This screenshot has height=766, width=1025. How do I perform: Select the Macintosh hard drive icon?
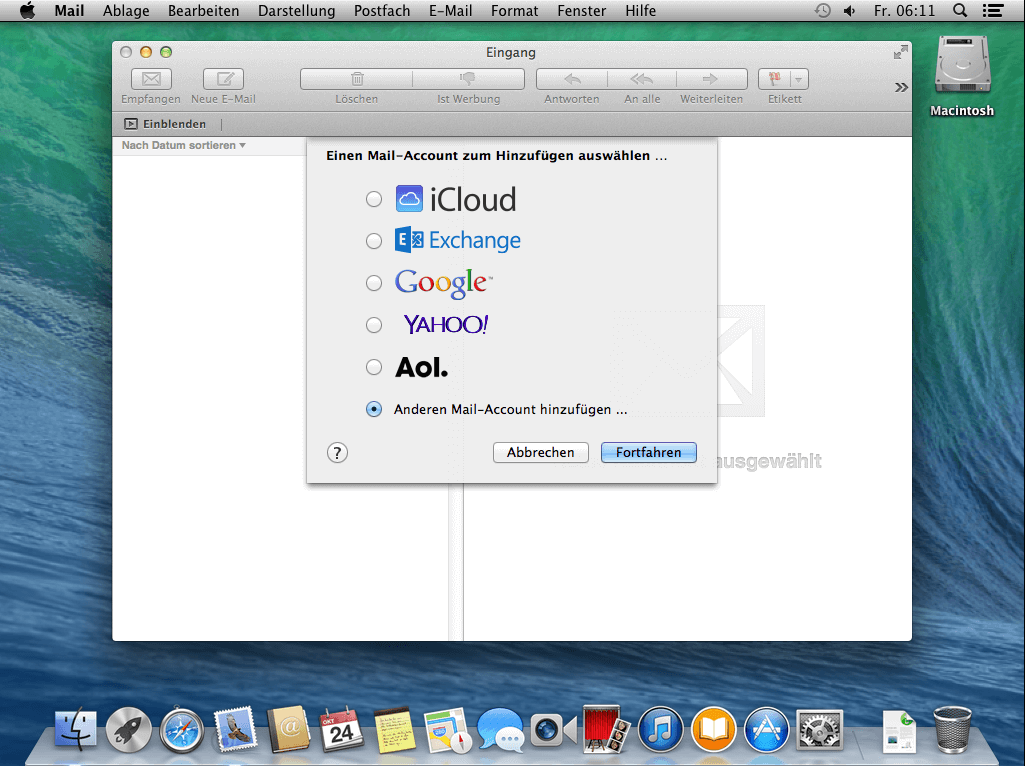pyautogui.click(x=962, y=65)
